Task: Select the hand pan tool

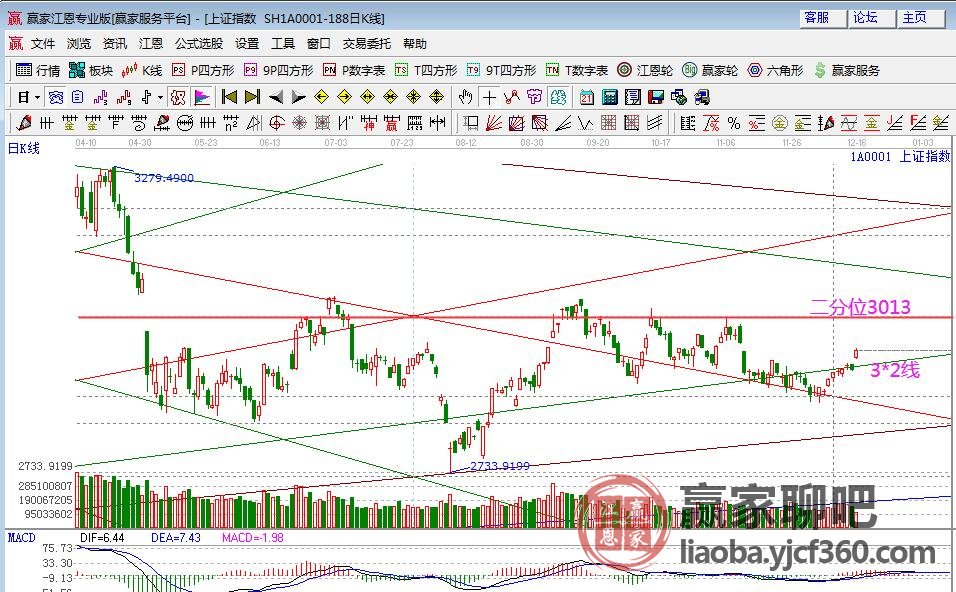Action: tap(465, 98)
